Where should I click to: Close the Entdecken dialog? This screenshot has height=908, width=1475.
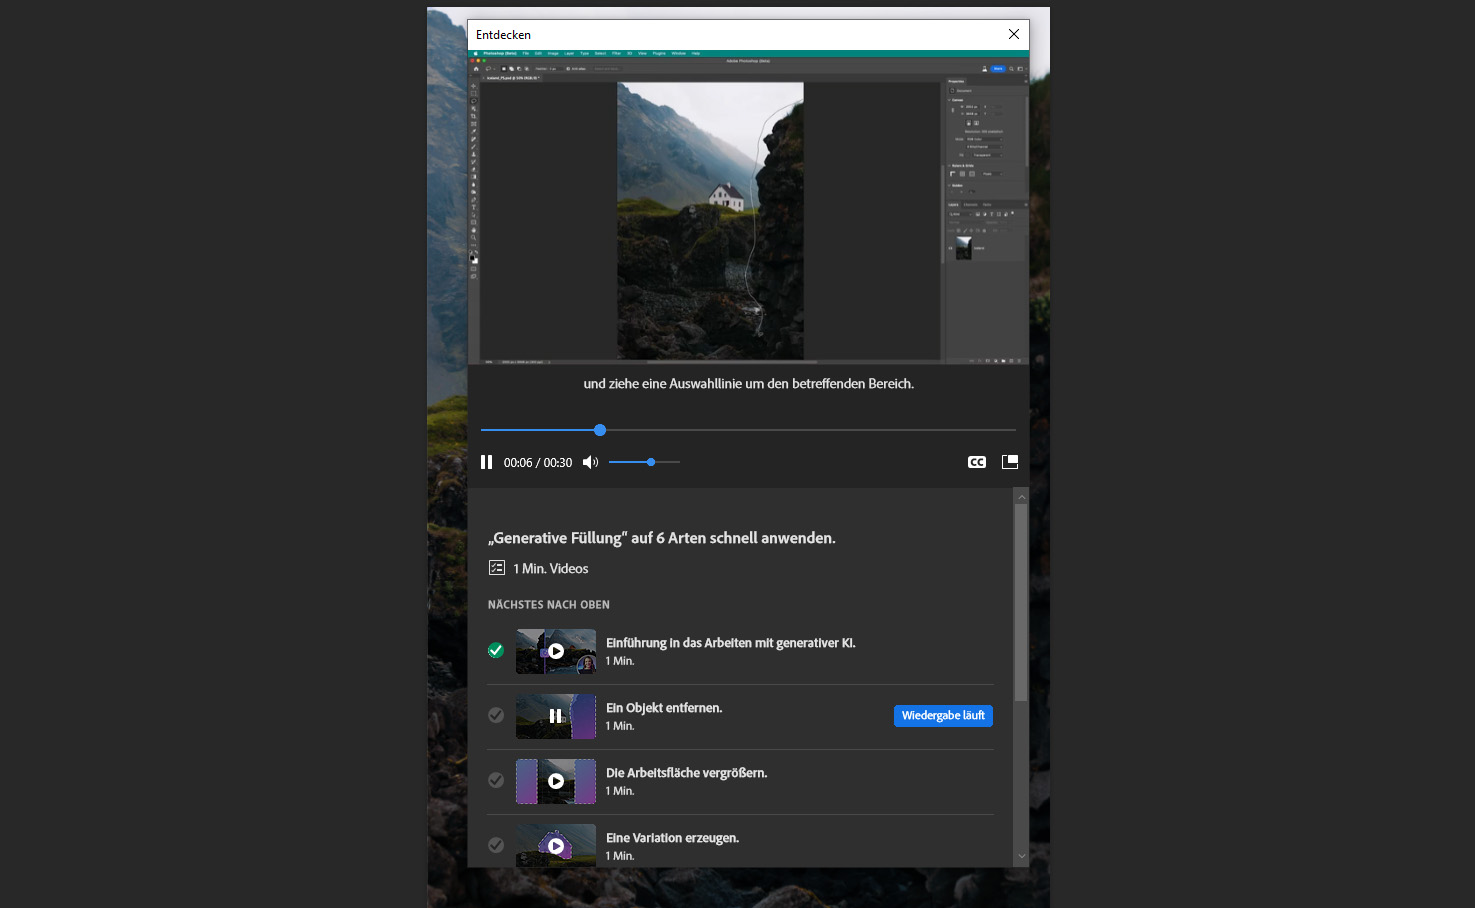pos(1014,34)
